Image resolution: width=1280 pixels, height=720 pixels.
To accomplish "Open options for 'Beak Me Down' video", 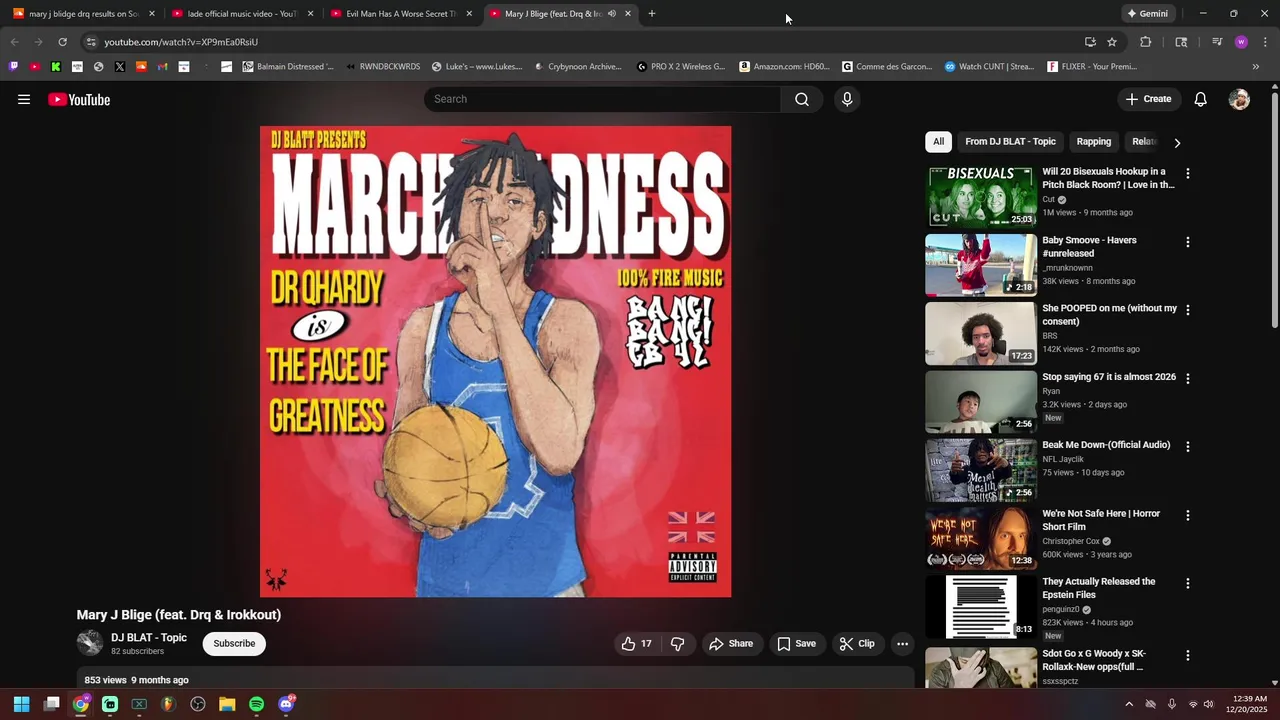I will click(1188, 447).
